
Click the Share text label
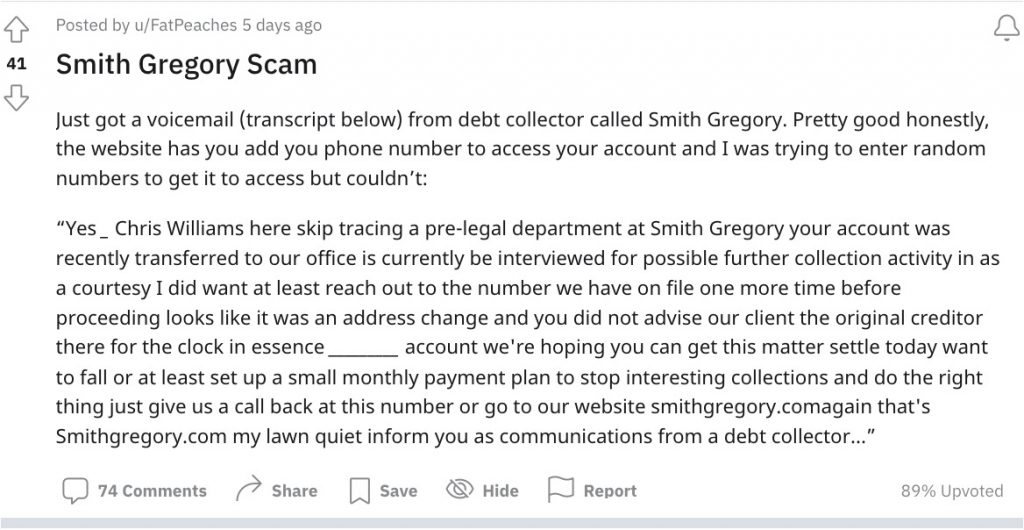click(294, 491)
